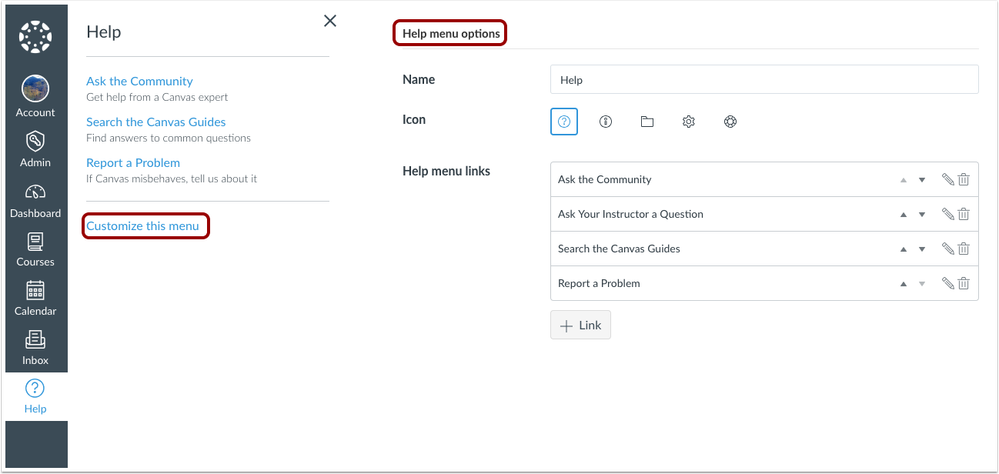
Task: Edit Ask Your Instructor a Question link
Action: (948, 214)
